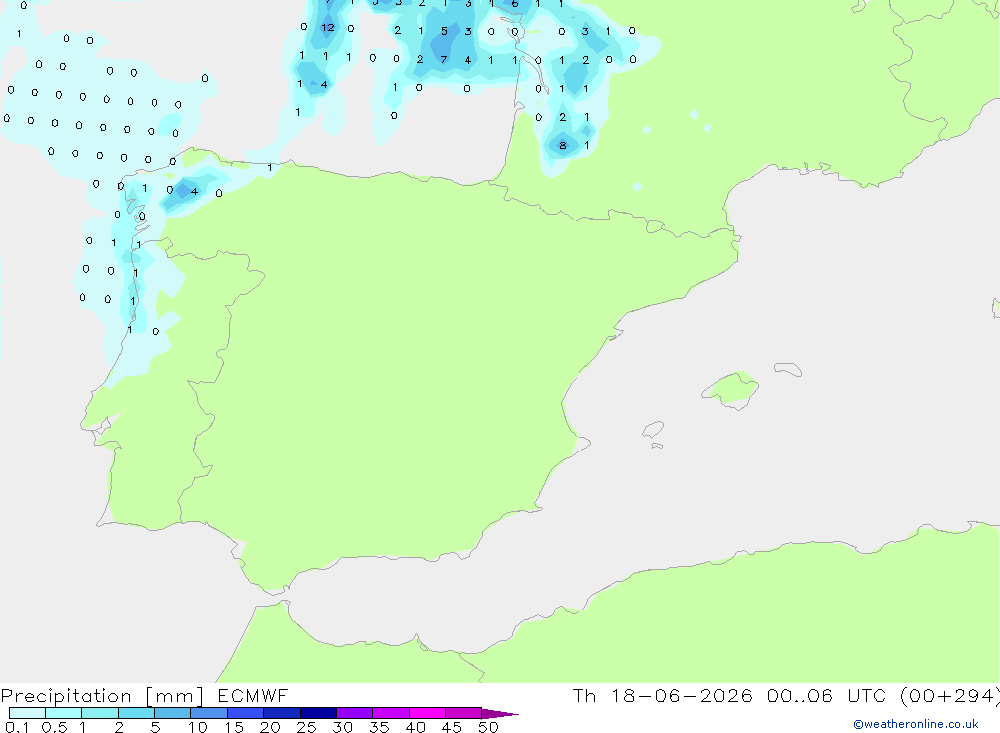Click legend tick label '35'
The width and height of the screenshot is (1000, 733).
click(379, 727)
